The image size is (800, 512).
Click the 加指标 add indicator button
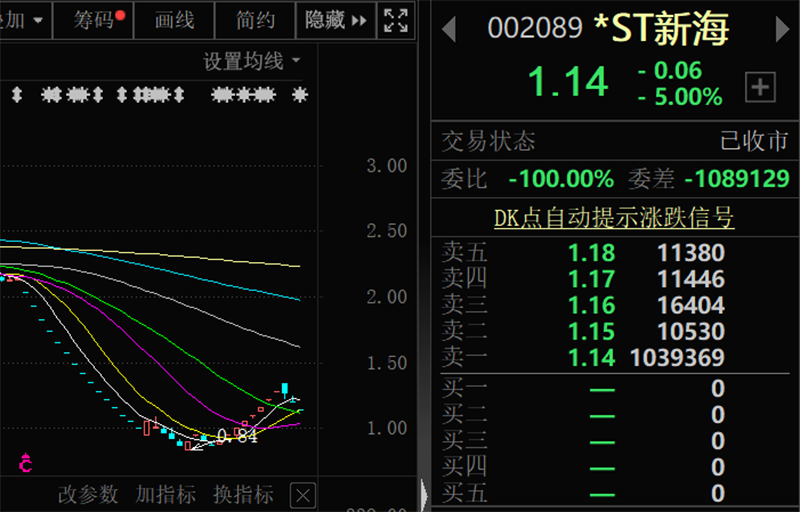coord(166,494)
